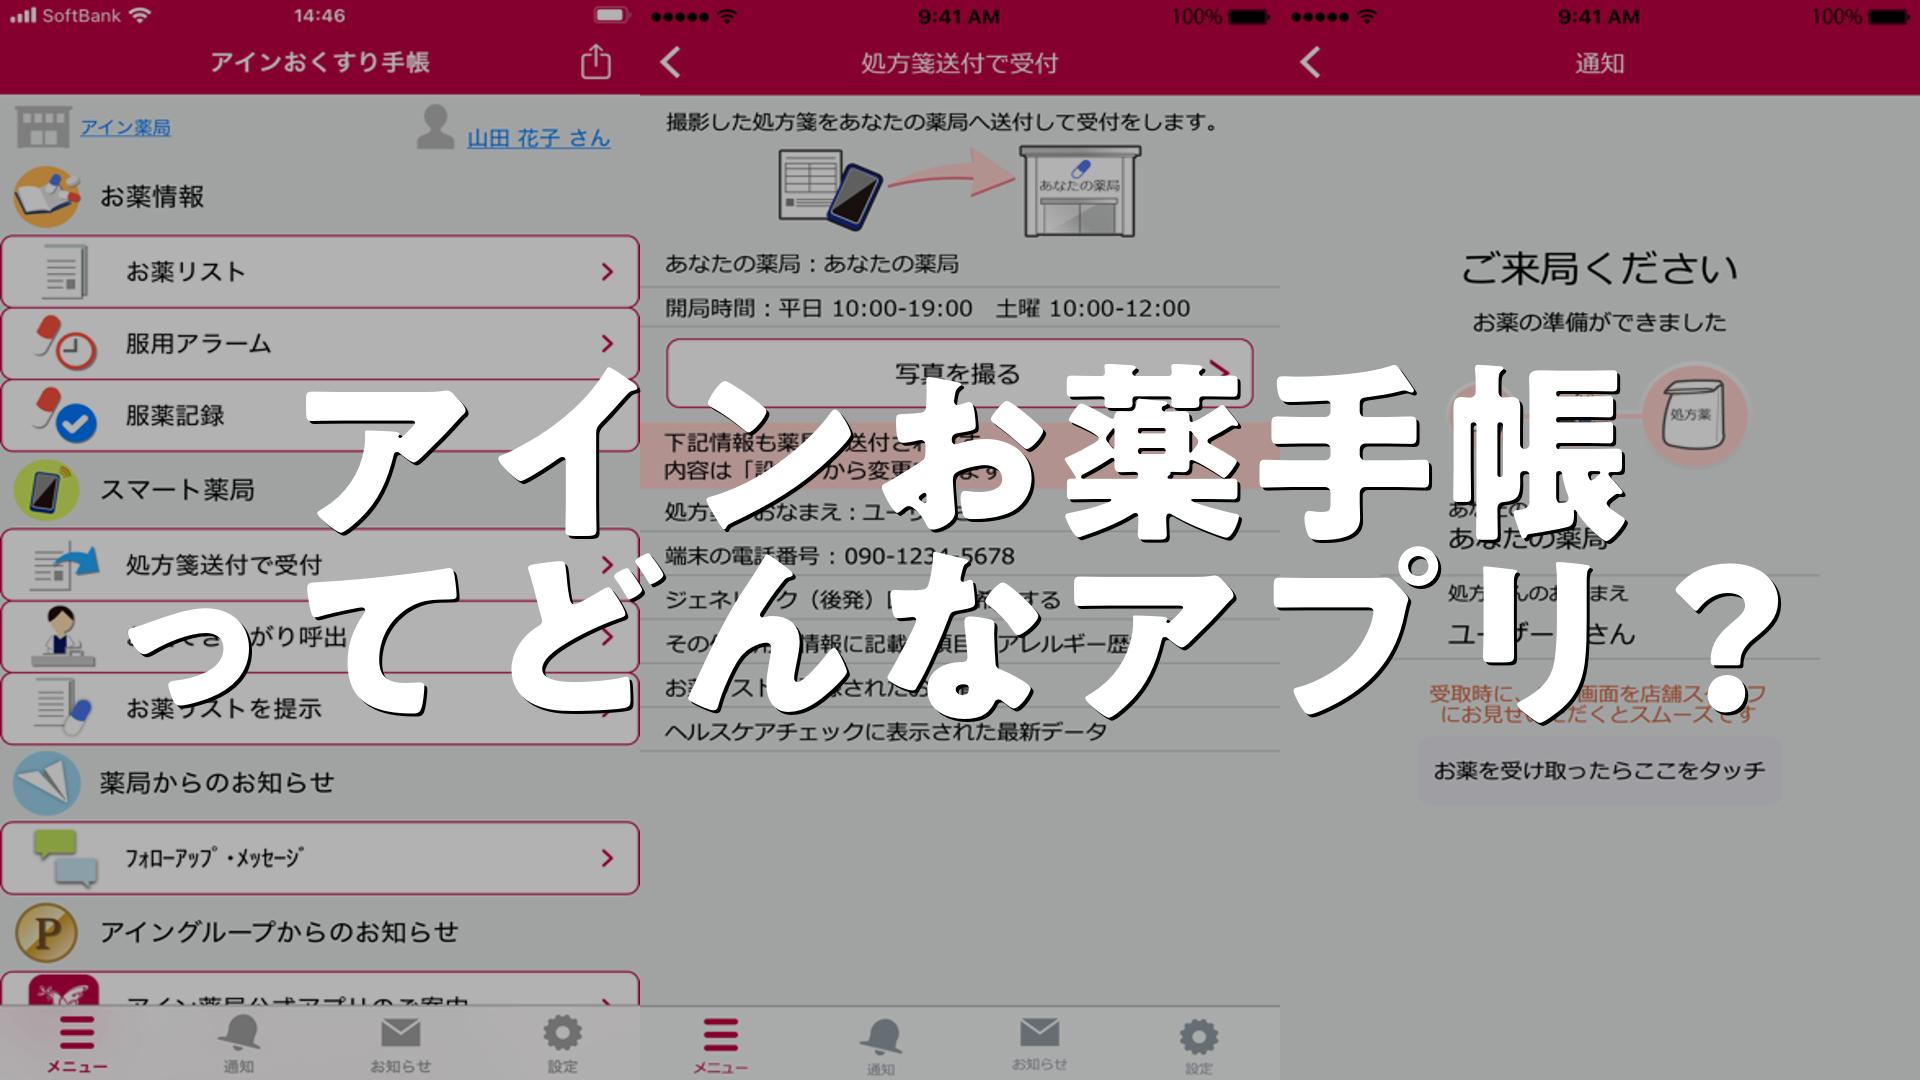Expand the お薬リスト chevron arrow
This screenshot has width=1920, height=1080.
(607, 272)
